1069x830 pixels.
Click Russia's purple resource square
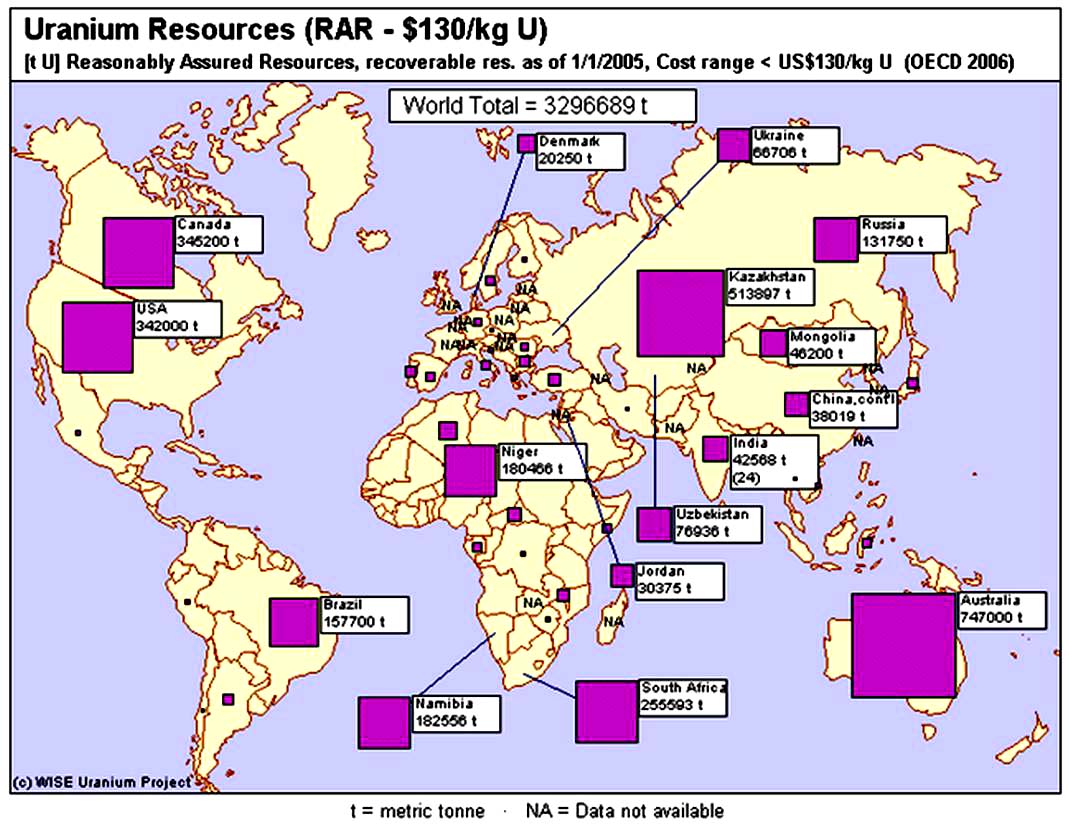pos(835,239)
